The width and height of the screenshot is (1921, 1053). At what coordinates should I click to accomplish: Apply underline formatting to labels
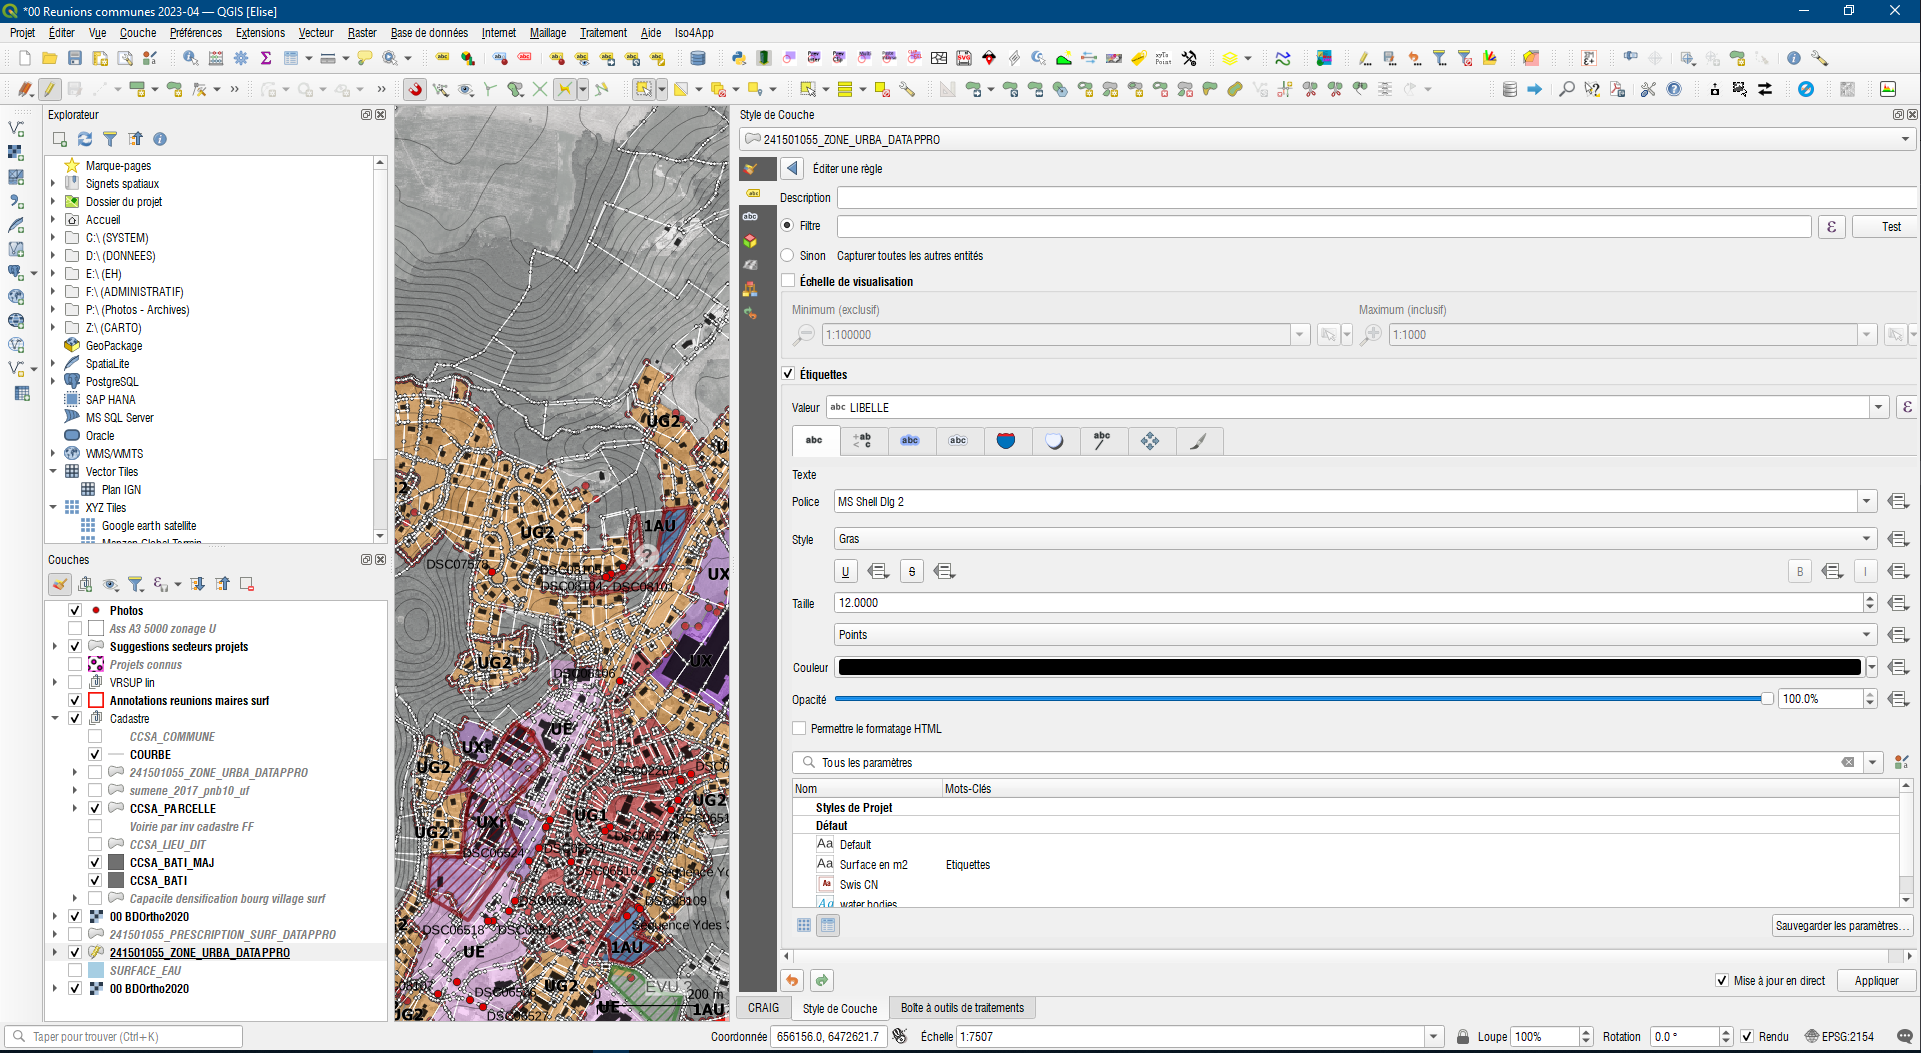845,570
